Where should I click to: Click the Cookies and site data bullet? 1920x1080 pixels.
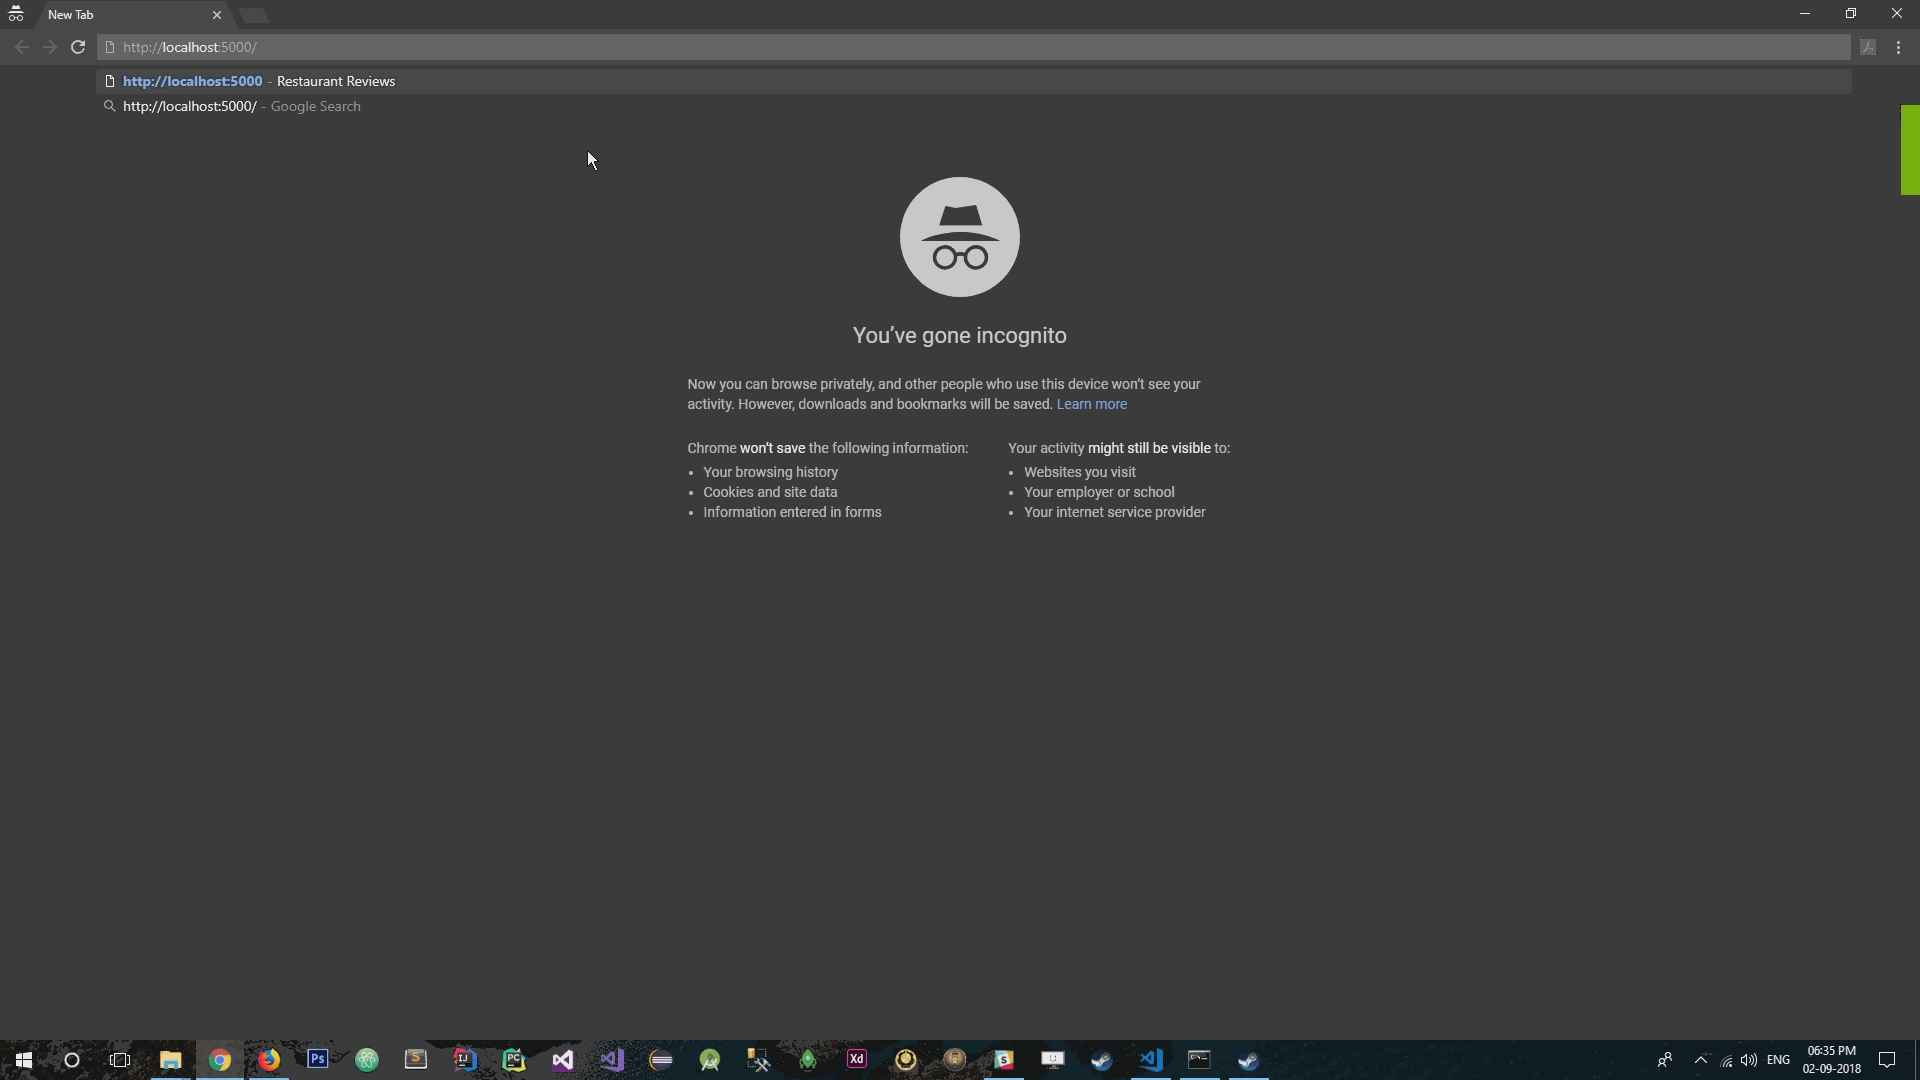click(770, 492)
